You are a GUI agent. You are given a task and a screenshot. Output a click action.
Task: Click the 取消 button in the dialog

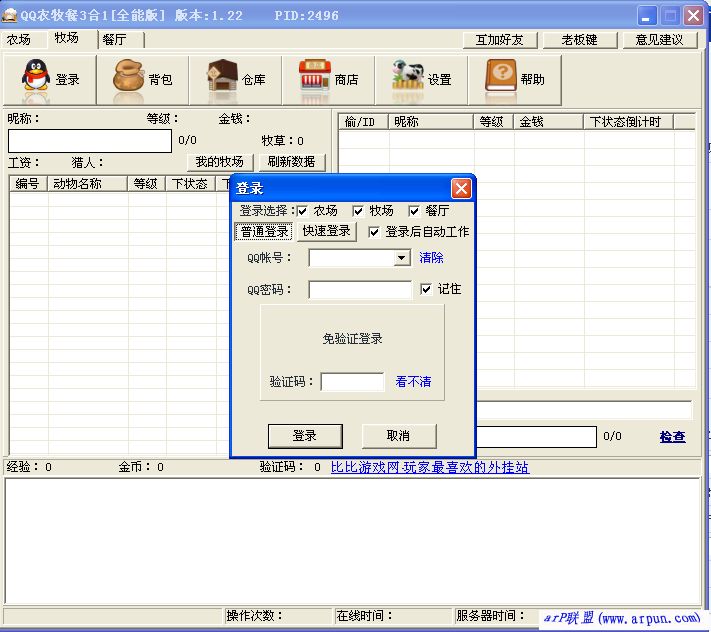tap(399, 436)
